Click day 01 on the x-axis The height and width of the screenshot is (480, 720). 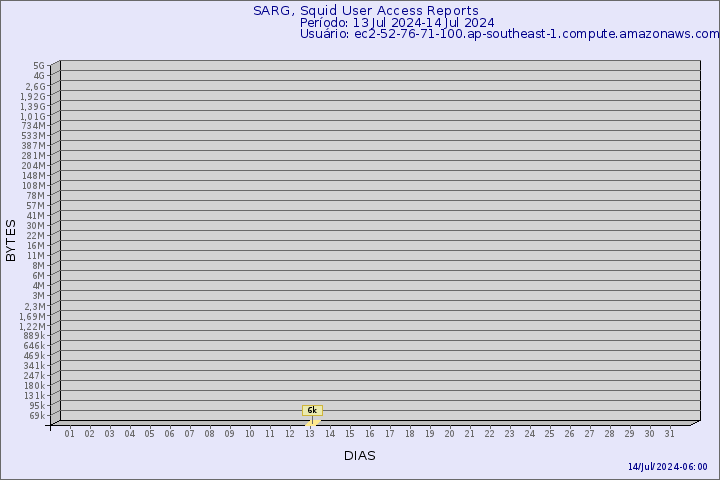(69, 434)
